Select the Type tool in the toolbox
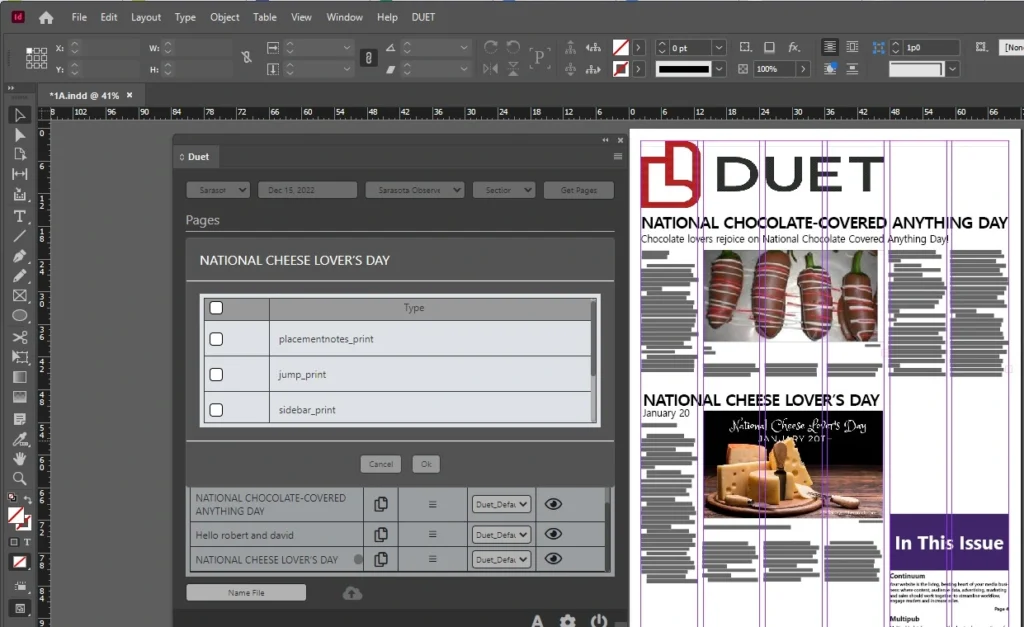 tap(19, 216)
